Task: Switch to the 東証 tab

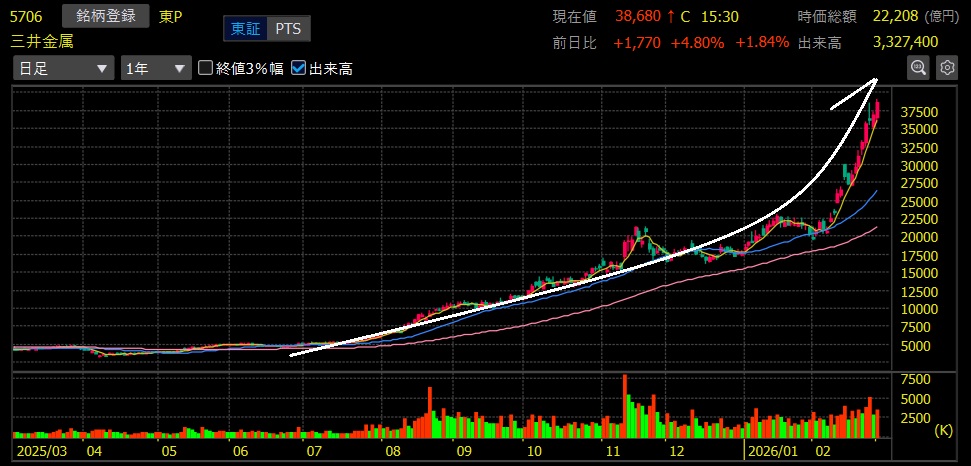Action: (245, 29)
